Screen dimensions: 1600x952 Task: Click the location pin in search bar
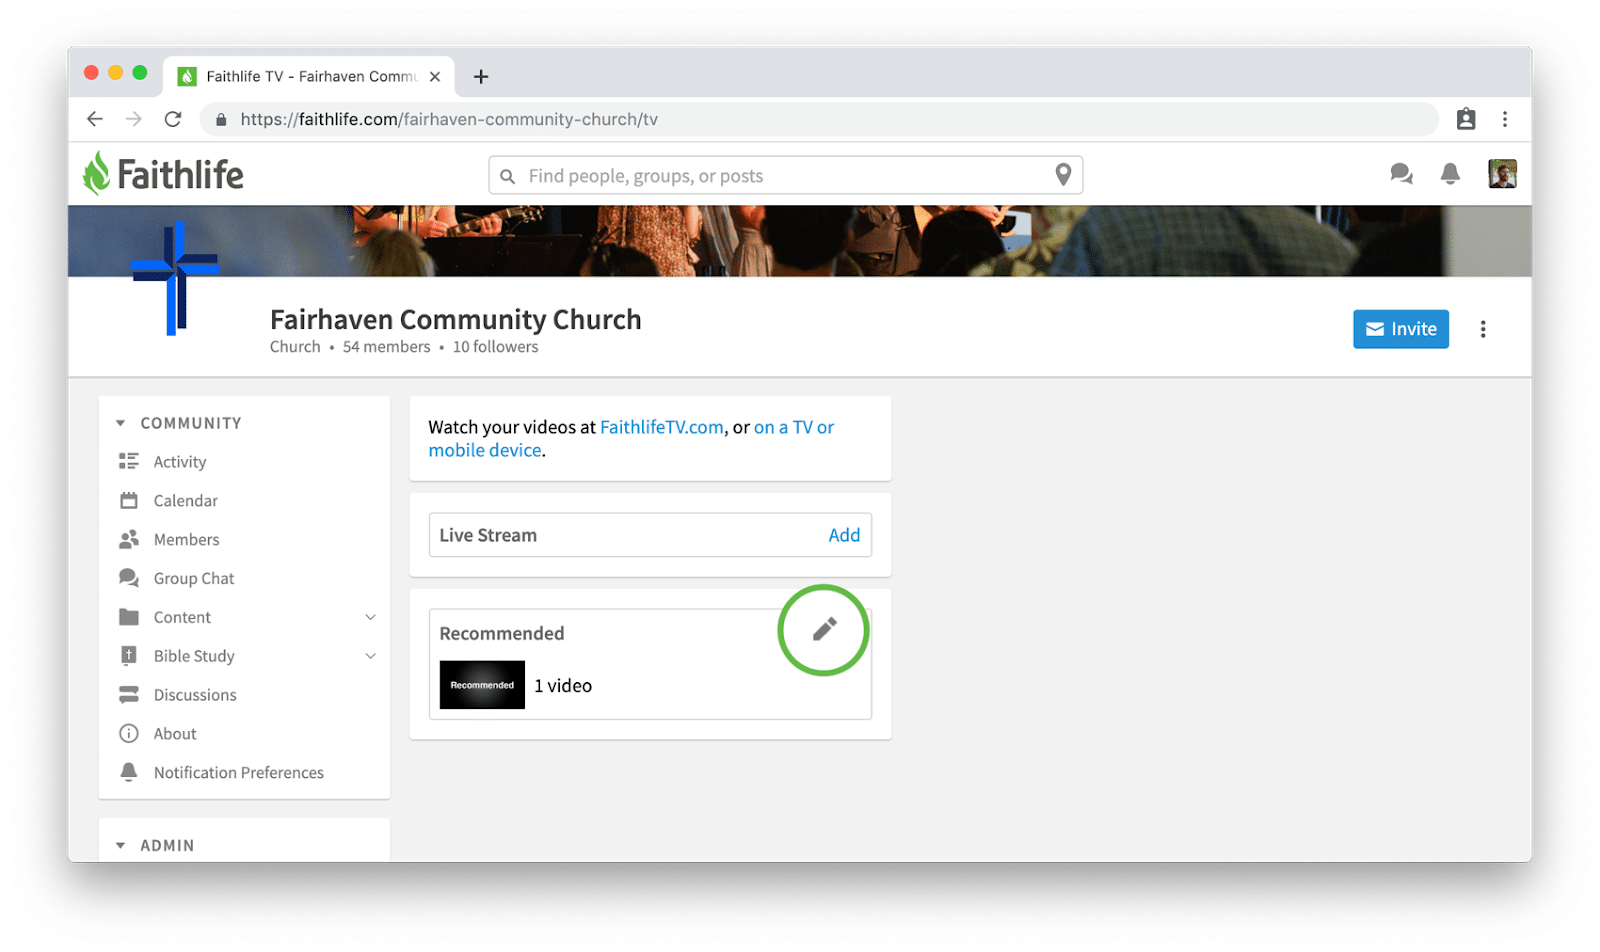tap(1063, 175)
